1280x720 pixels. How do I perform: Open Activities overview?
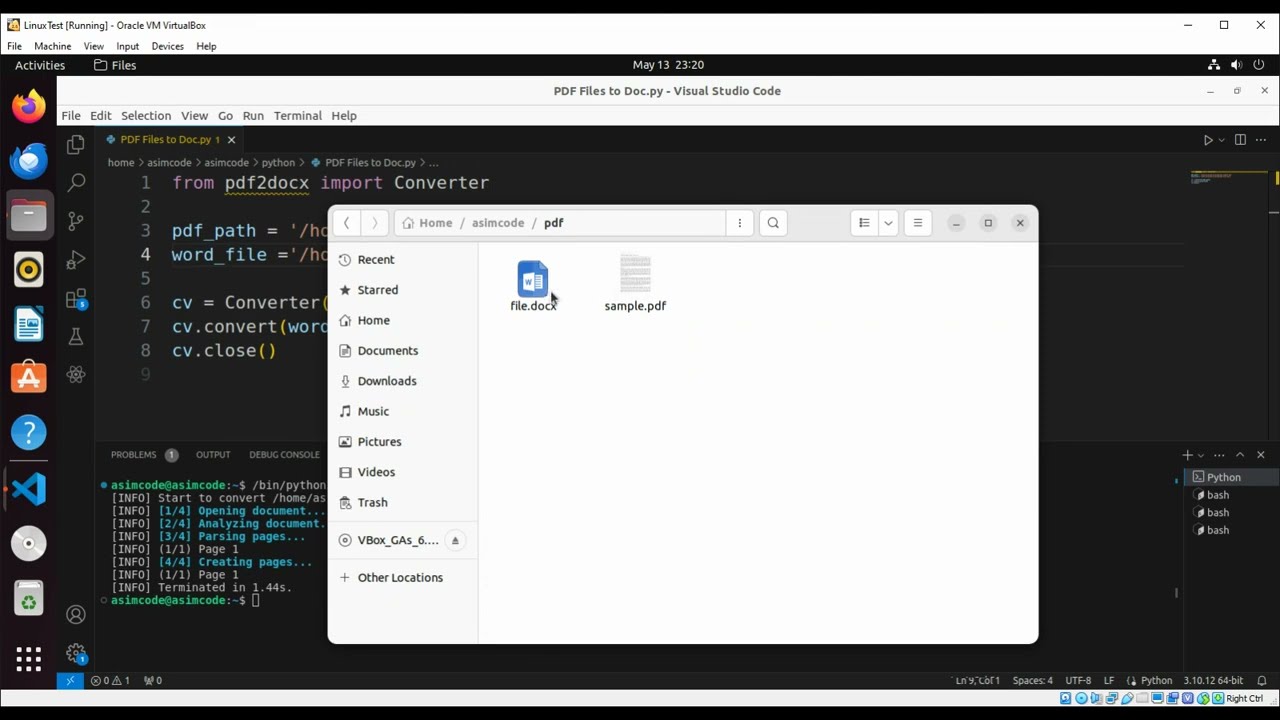pos(40,65)
